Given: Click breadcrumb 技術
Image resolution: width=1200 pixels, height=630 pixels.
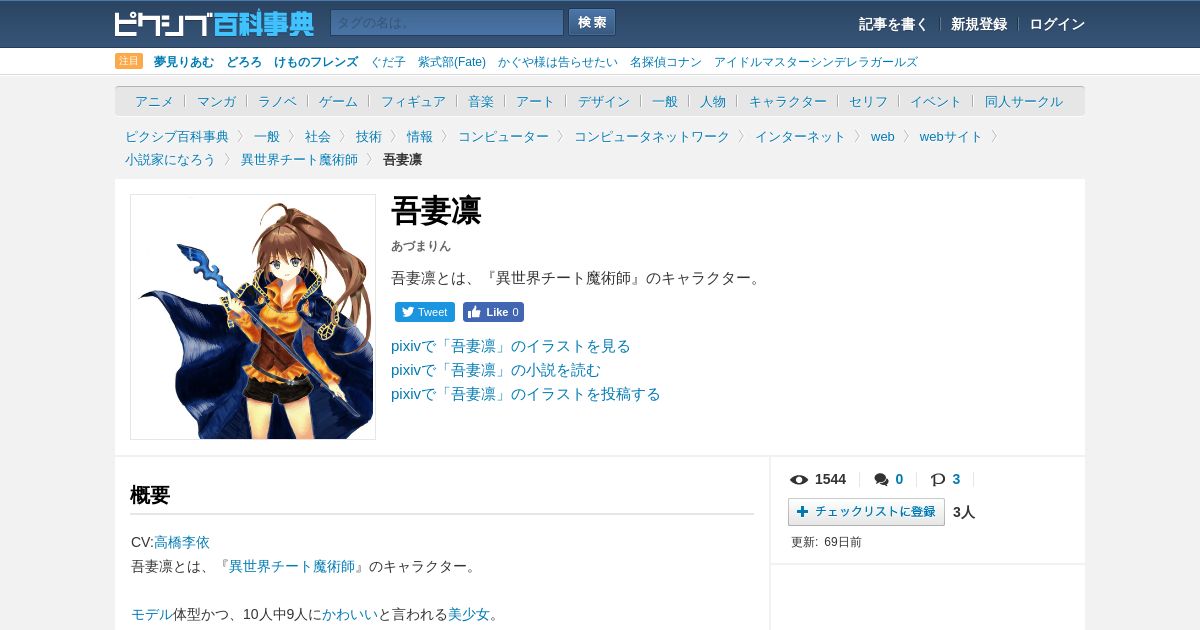Looking at the screenshot, I should point(369,136).
